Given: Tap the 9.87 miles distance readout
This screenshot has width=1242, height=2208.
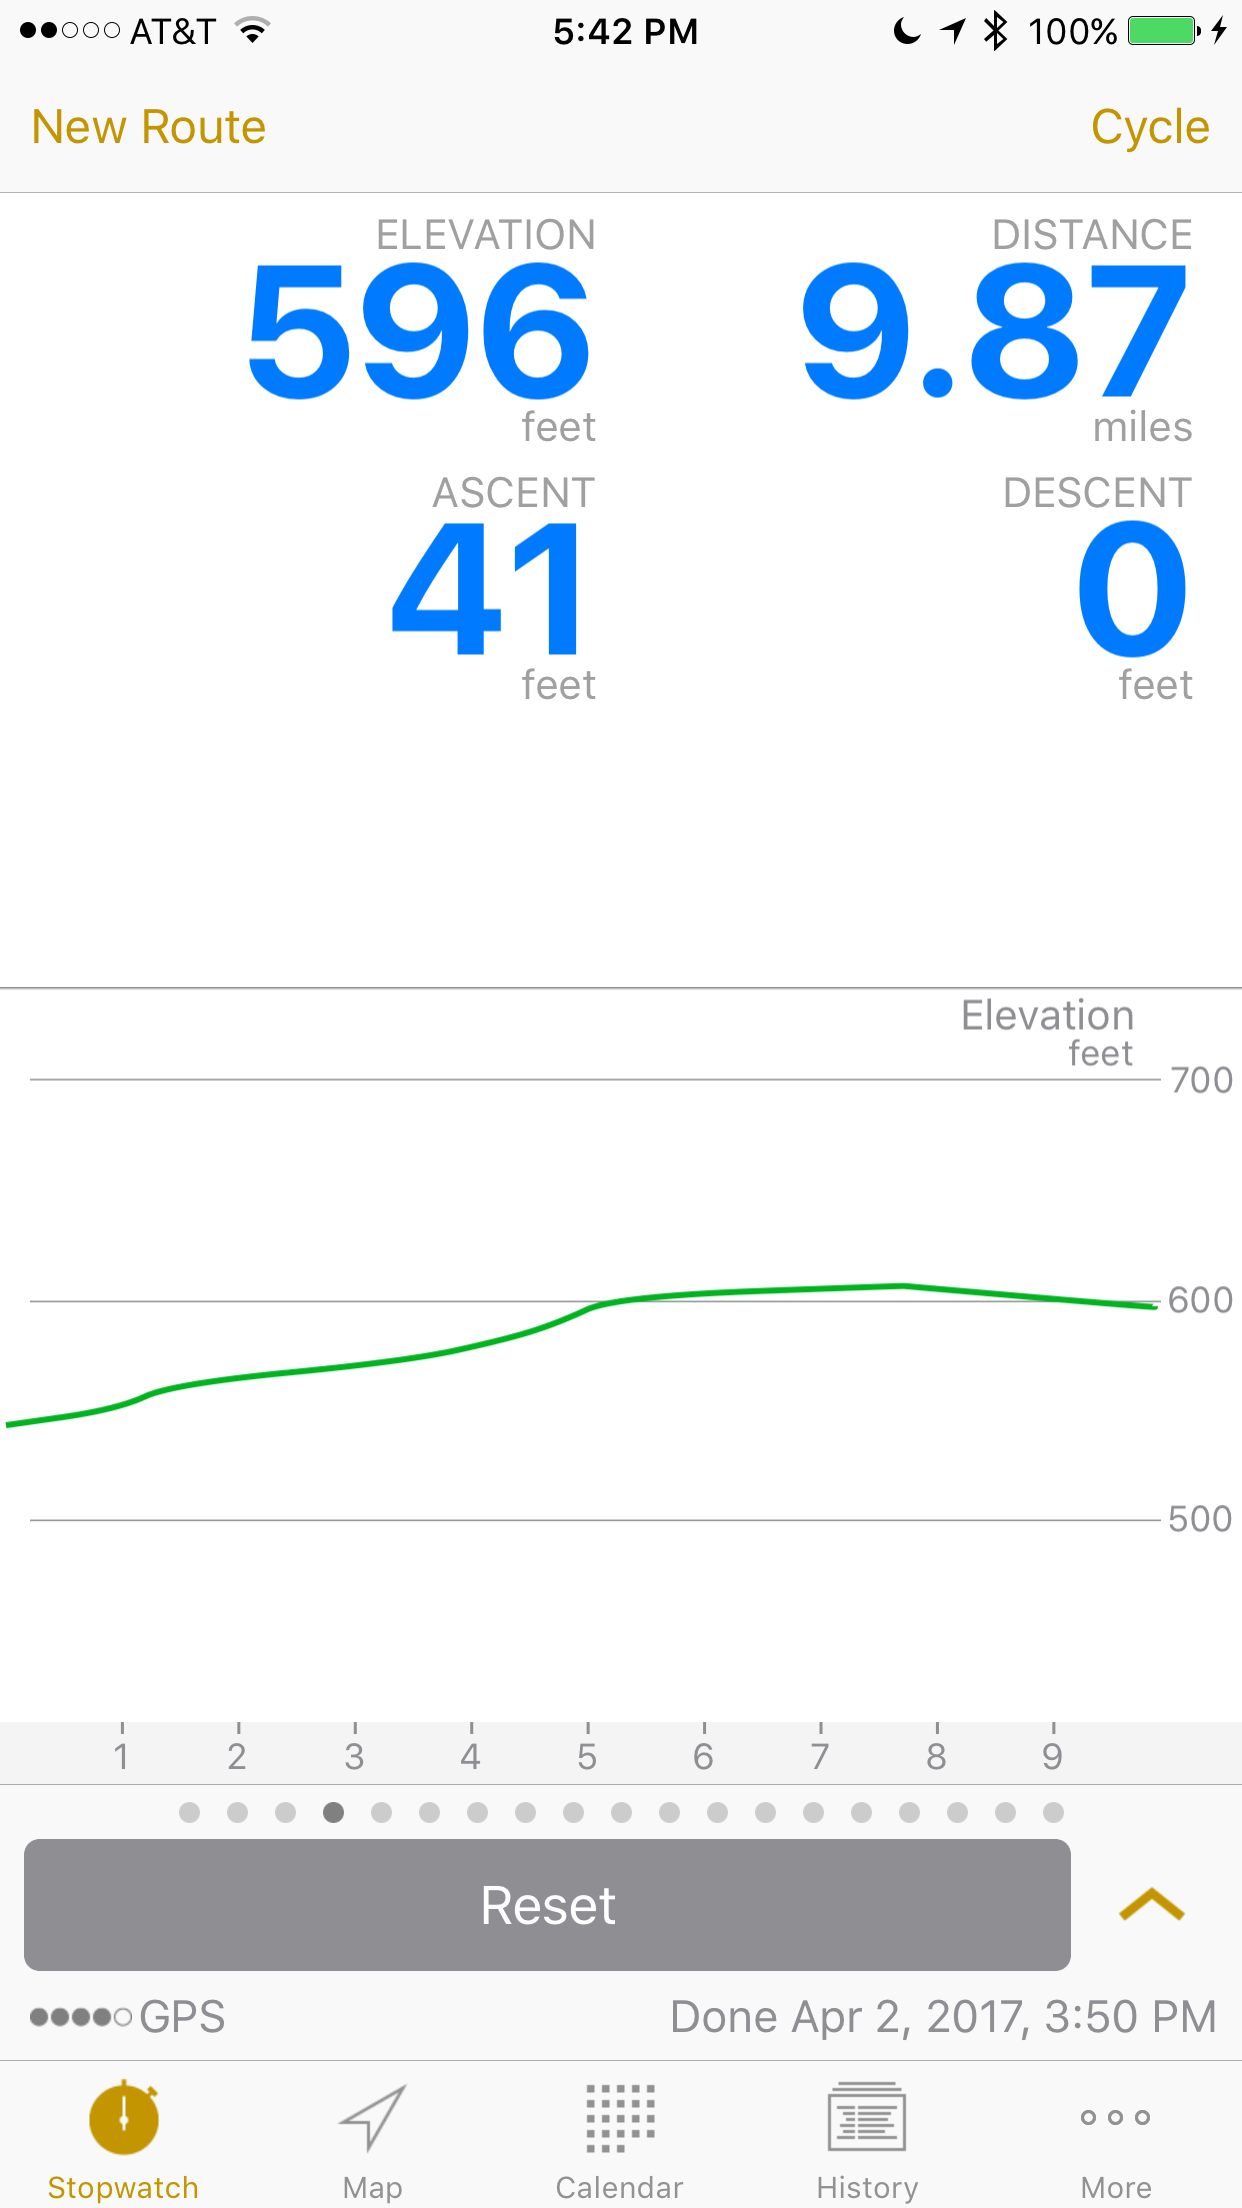Looking at the screenshot, I should [x=995, y=332].
